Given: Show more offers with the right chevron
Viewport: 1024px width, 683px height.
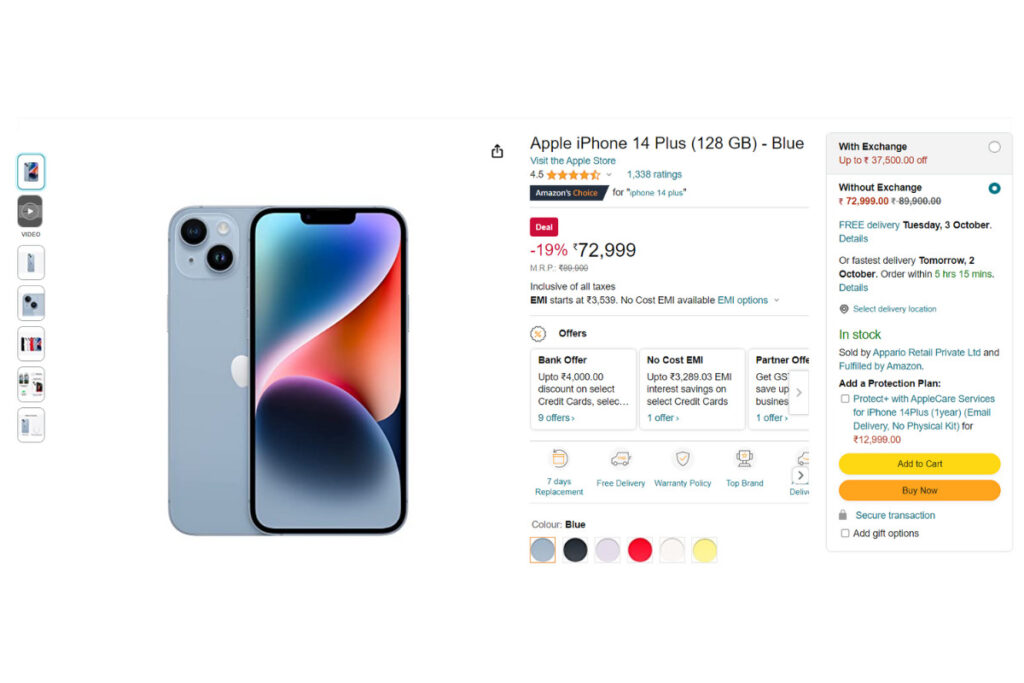Looking at the screenshot, I should click(x=799, y=392).
